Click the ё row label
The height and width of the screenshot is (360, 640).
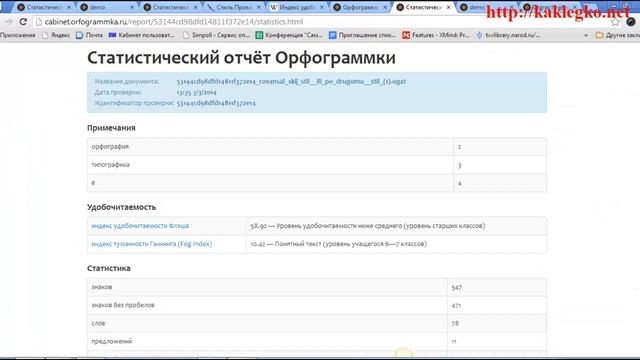(93, 183)
